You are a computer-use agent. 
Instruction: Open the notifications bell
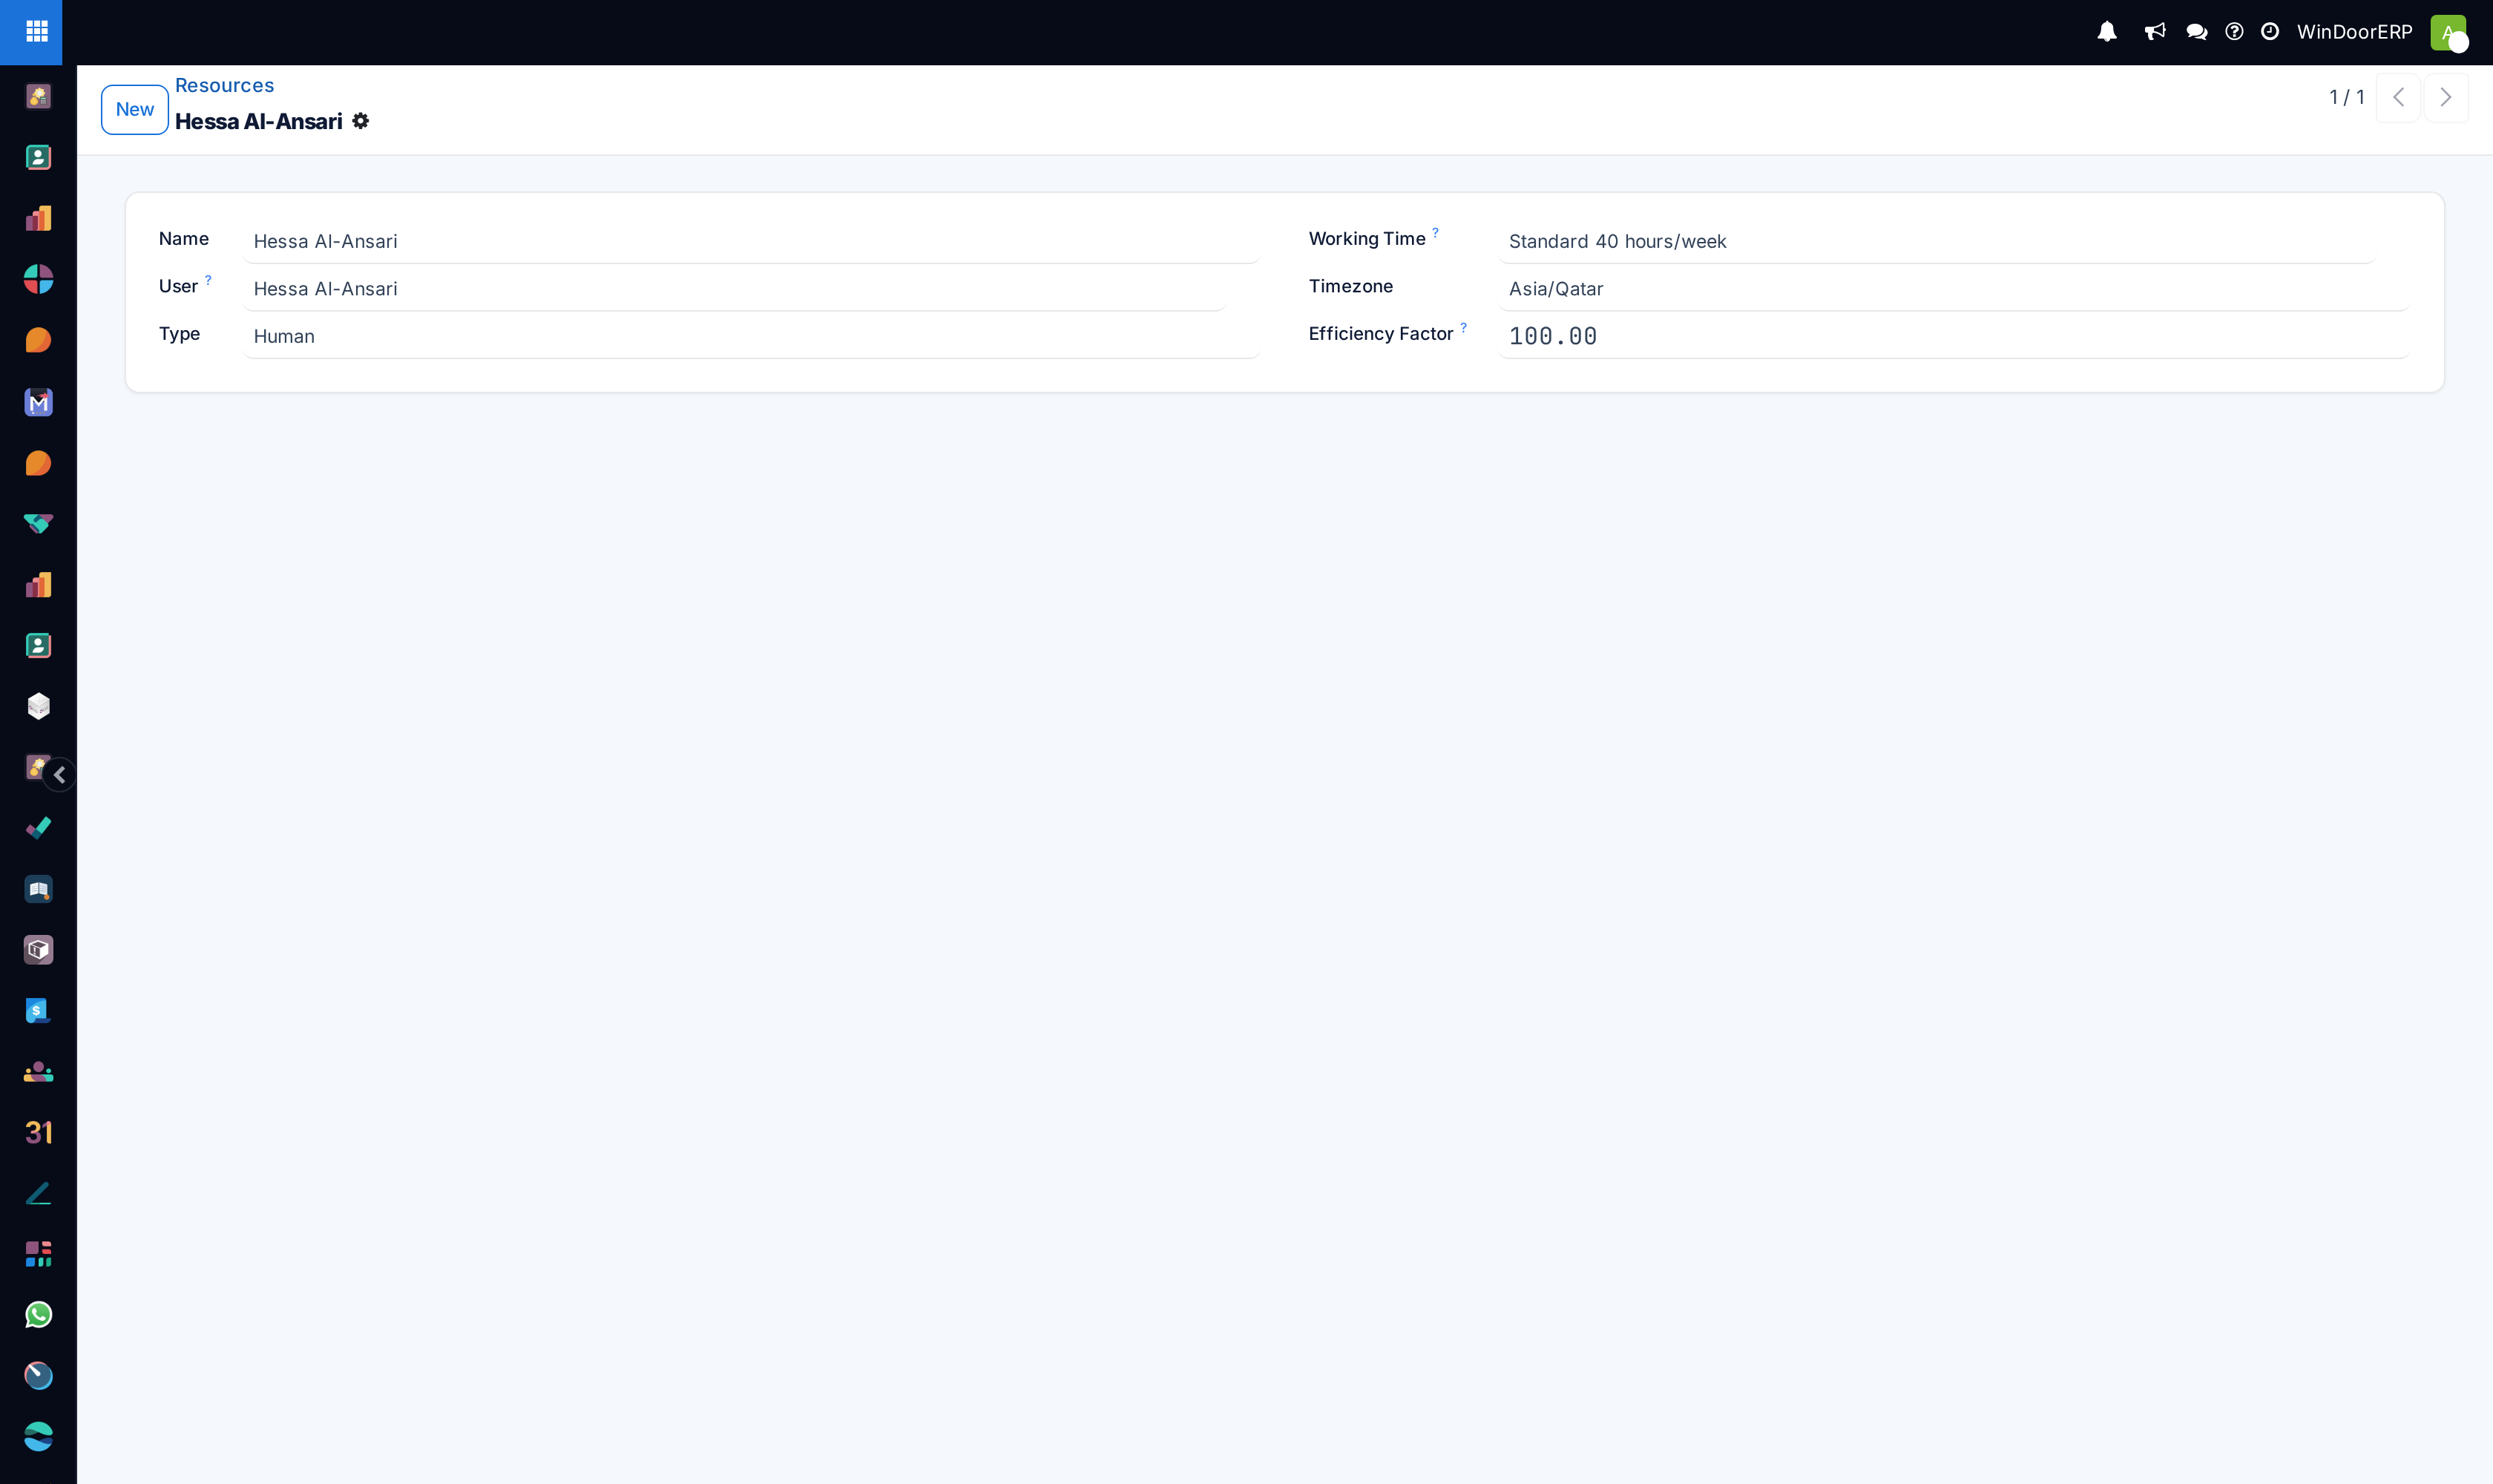point(2107,32)
